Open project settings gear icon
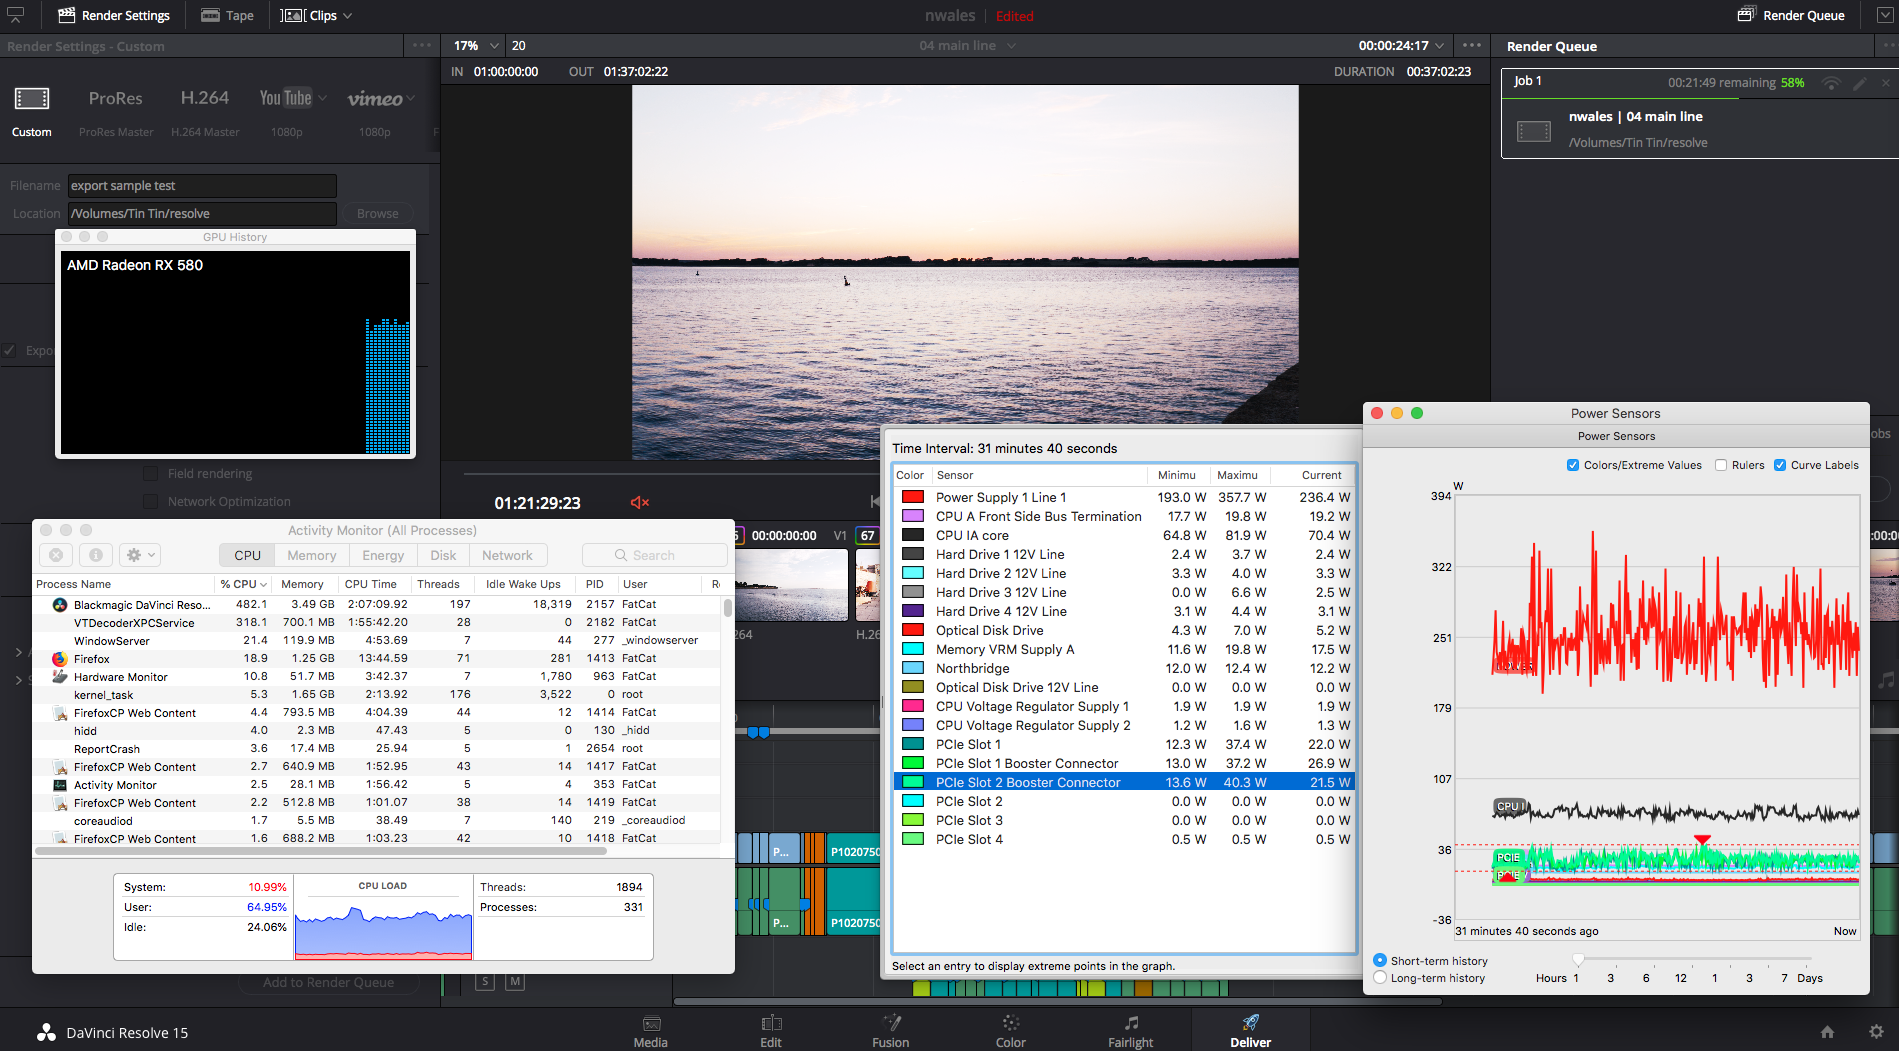 point(1876,1032)
